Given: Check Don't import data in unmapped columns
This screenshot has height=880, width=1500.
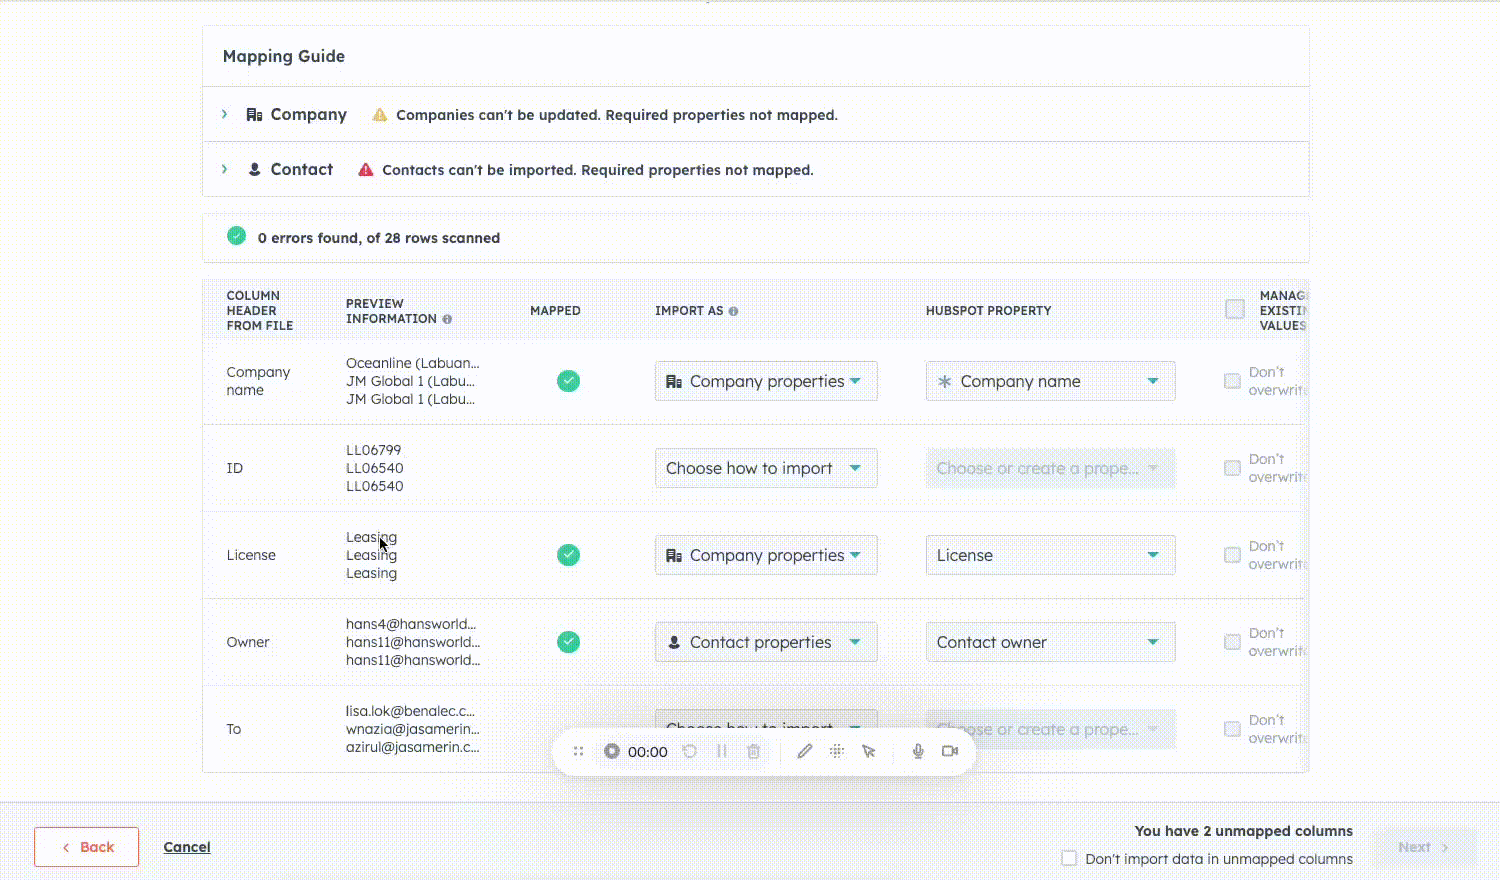Looking at the screenshot, I should tap(1068, 858).
